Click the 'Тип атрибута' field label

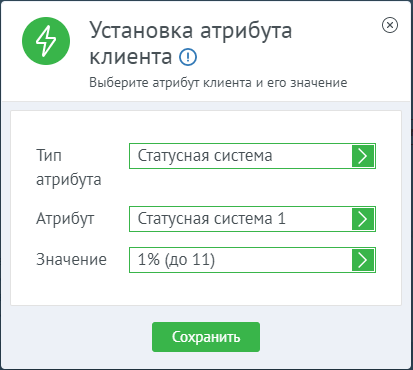click(69, 168)
